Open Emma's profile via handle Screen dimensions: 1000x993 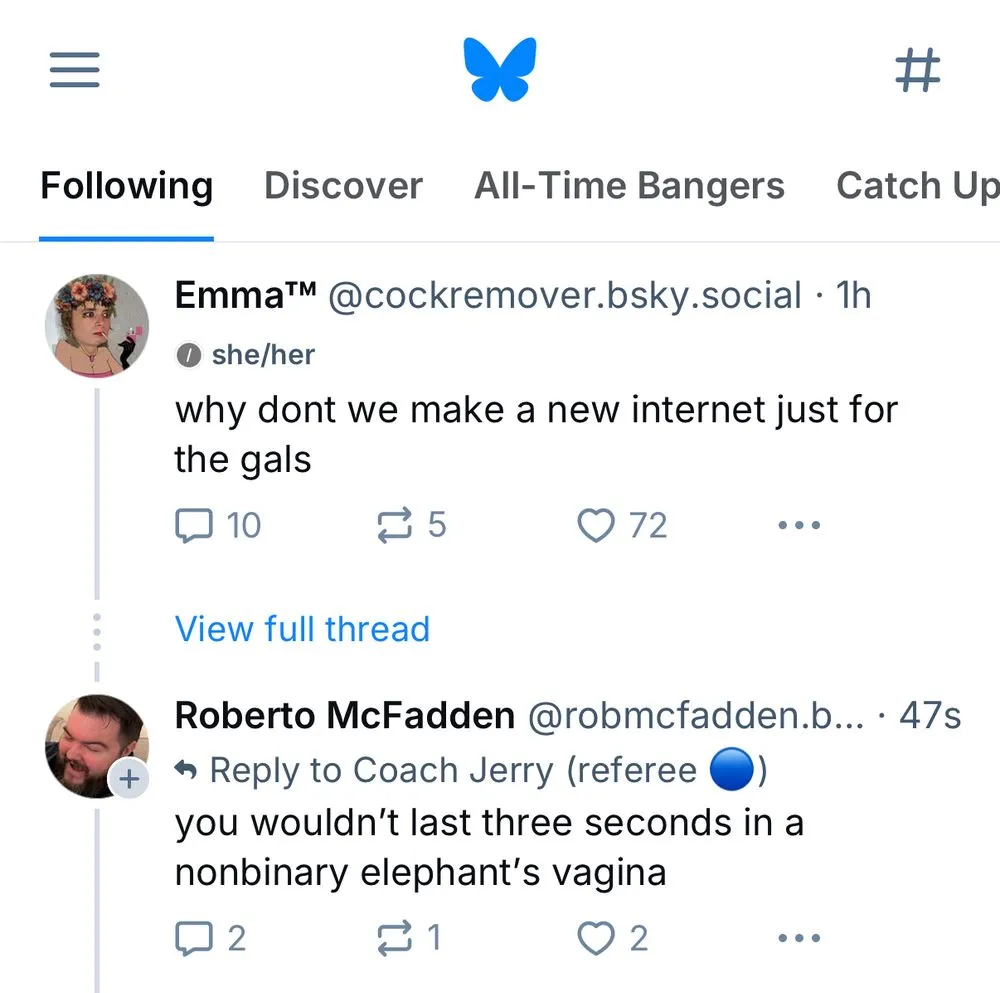point(564,296)
